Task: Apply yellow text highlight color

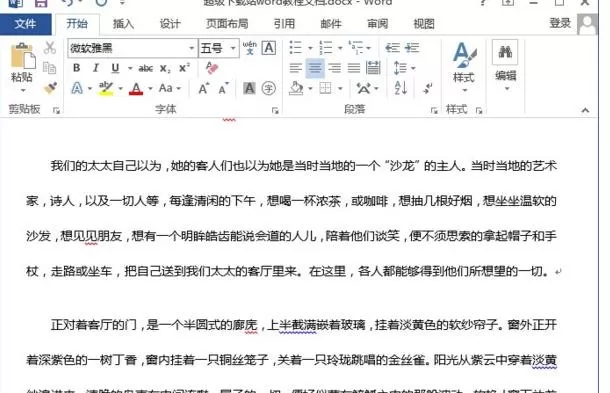Action: click(x=105, y=88)
